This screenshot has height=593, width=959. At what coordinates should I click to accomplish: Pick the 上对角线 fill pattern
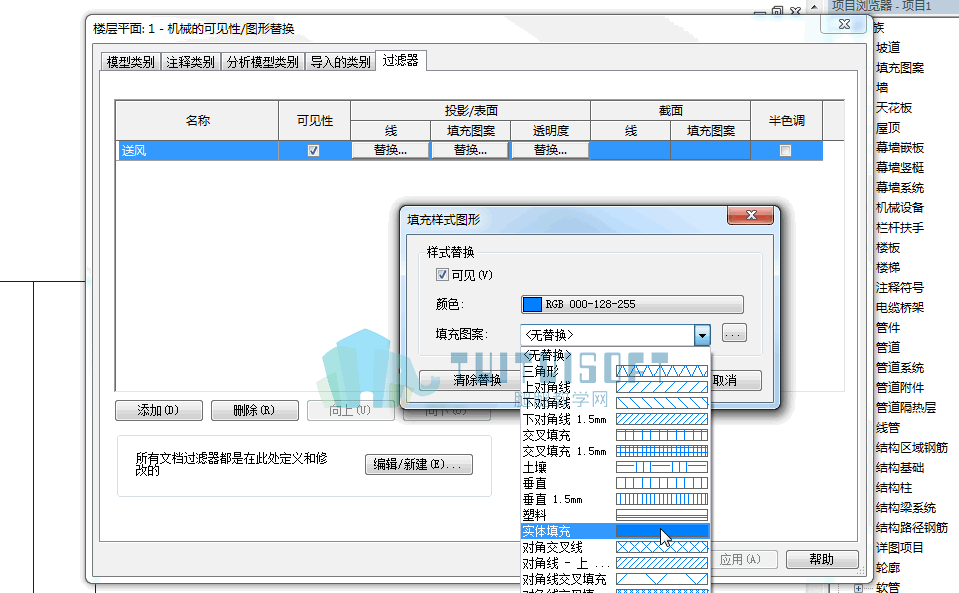pyautogui.click(x=615, y=387)
